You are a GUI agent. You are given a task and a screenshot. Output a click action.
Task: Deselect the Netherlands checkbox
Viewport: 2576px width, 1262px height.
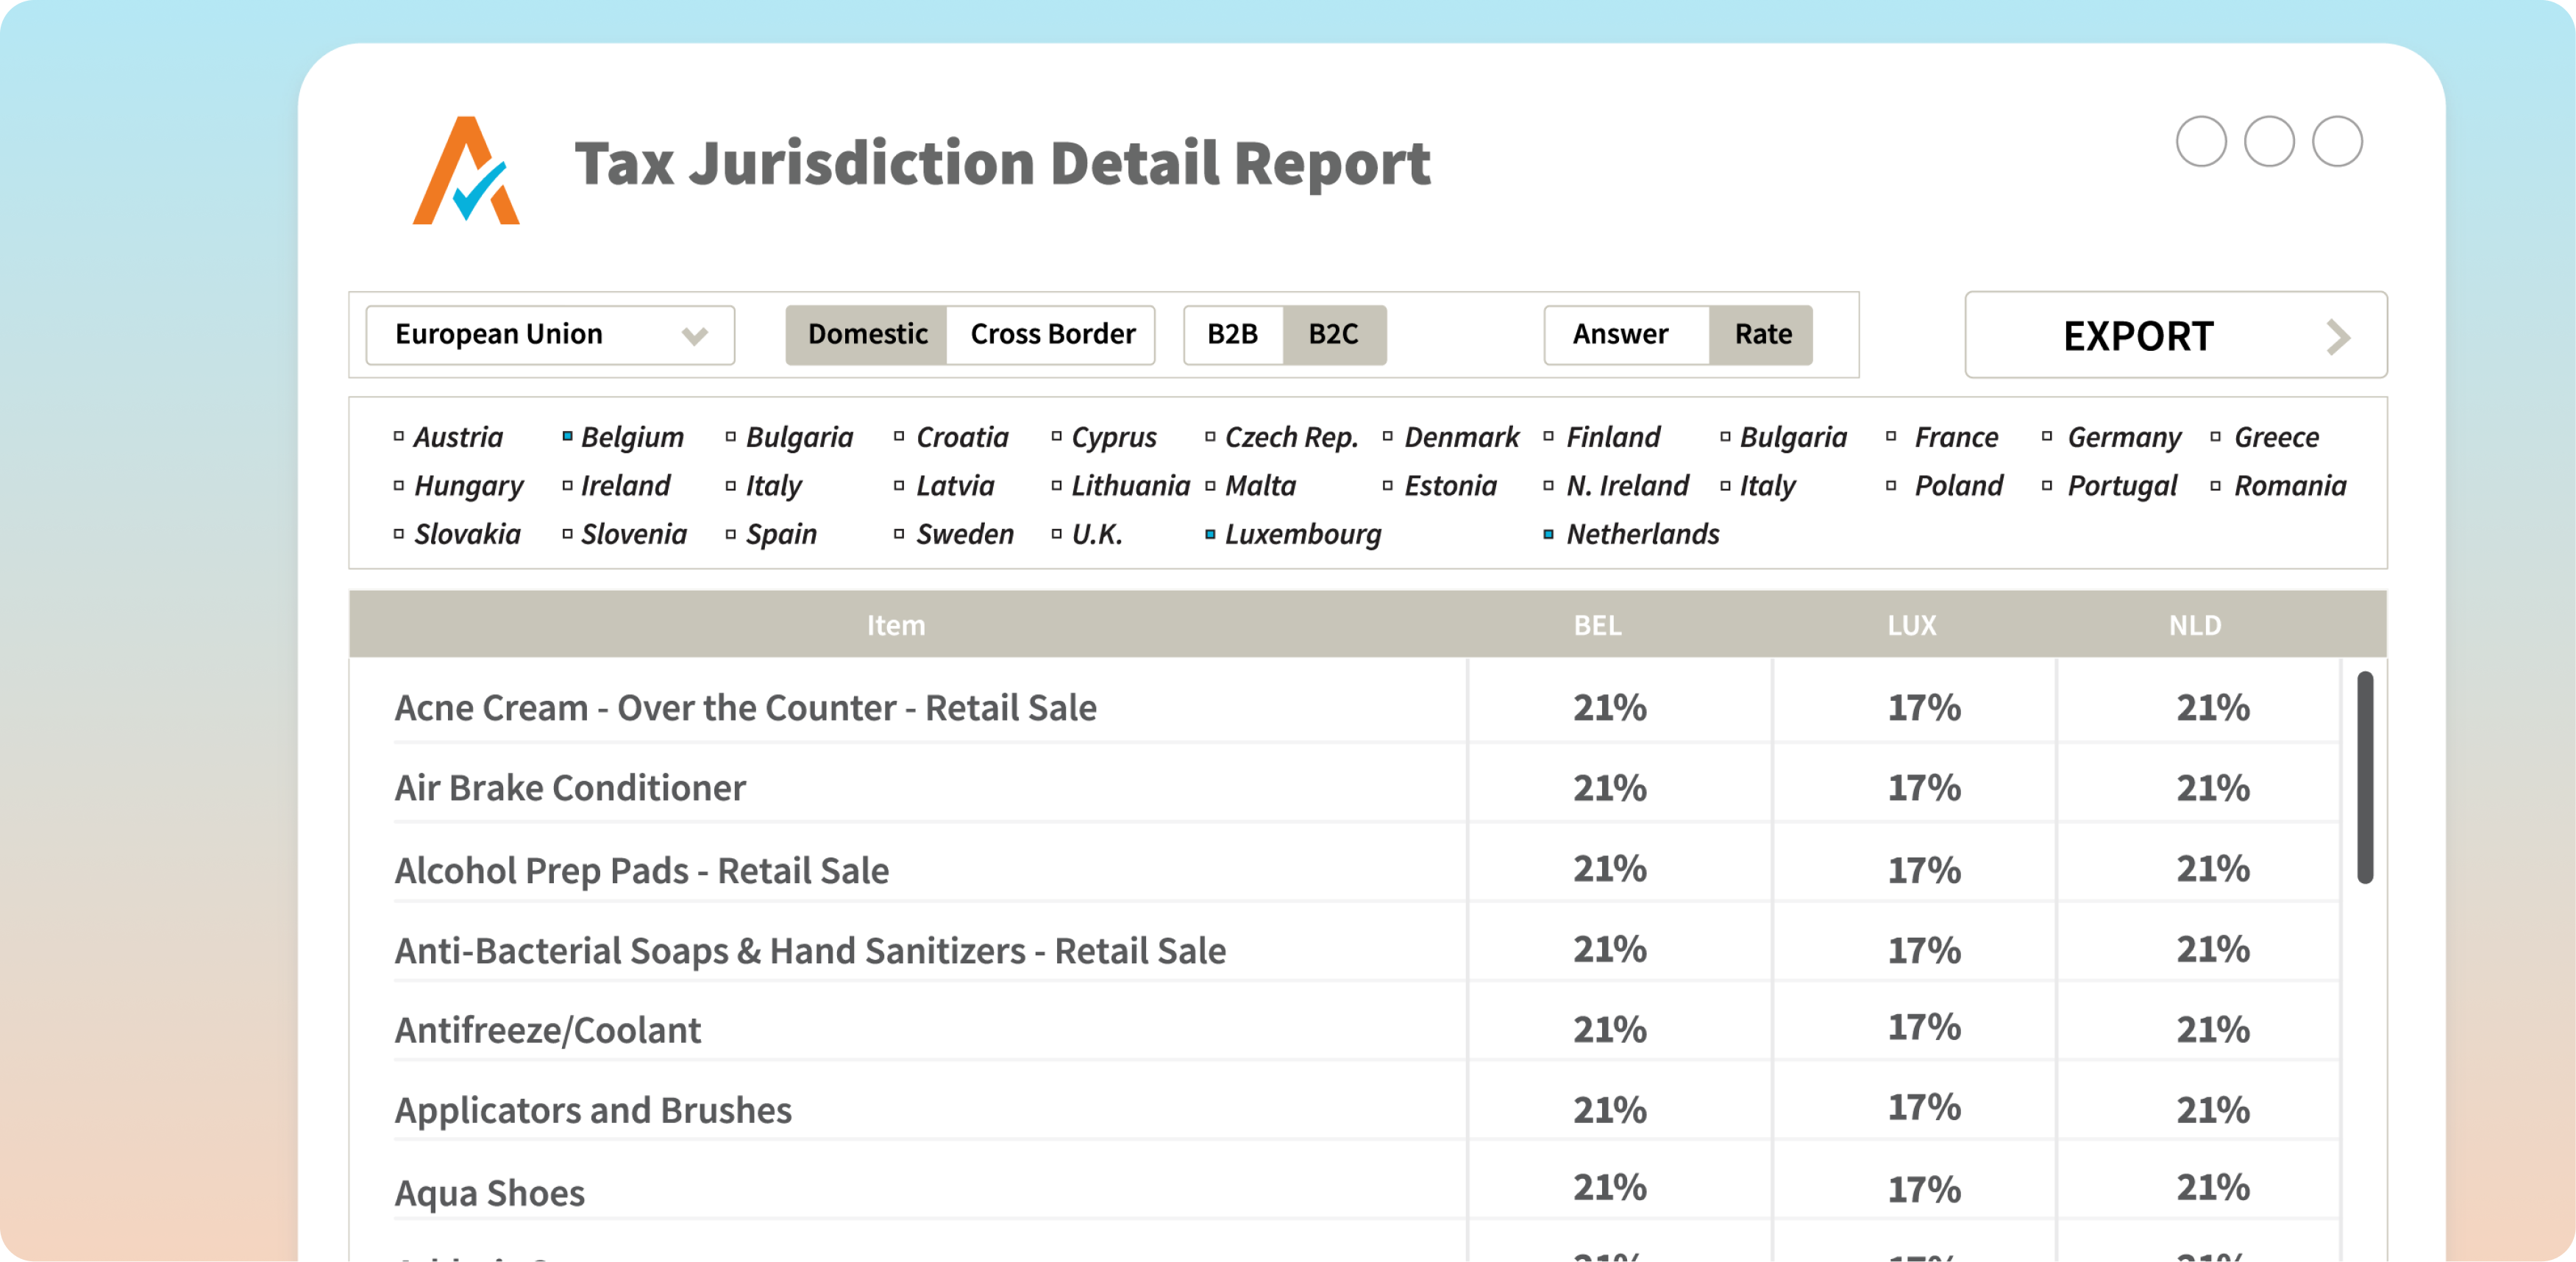[1548, 534]
